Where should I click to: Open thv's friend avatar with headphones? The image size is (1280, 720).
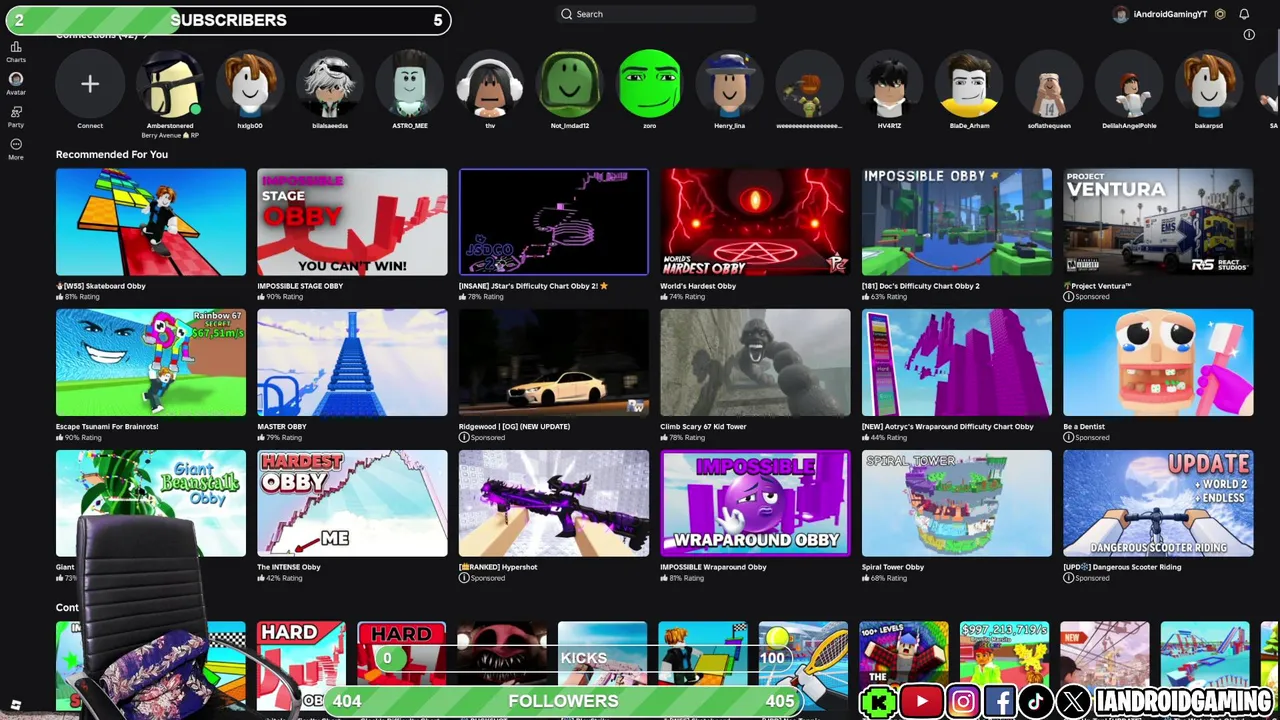coord(490,84)
